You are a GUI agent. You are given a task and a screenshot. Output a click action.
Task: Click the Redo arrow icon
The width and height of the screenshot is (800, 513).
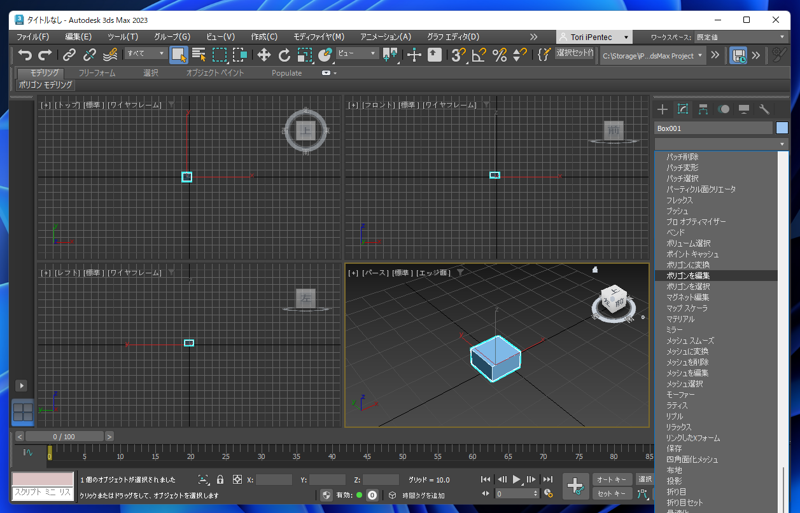click(x=45, y=55)
